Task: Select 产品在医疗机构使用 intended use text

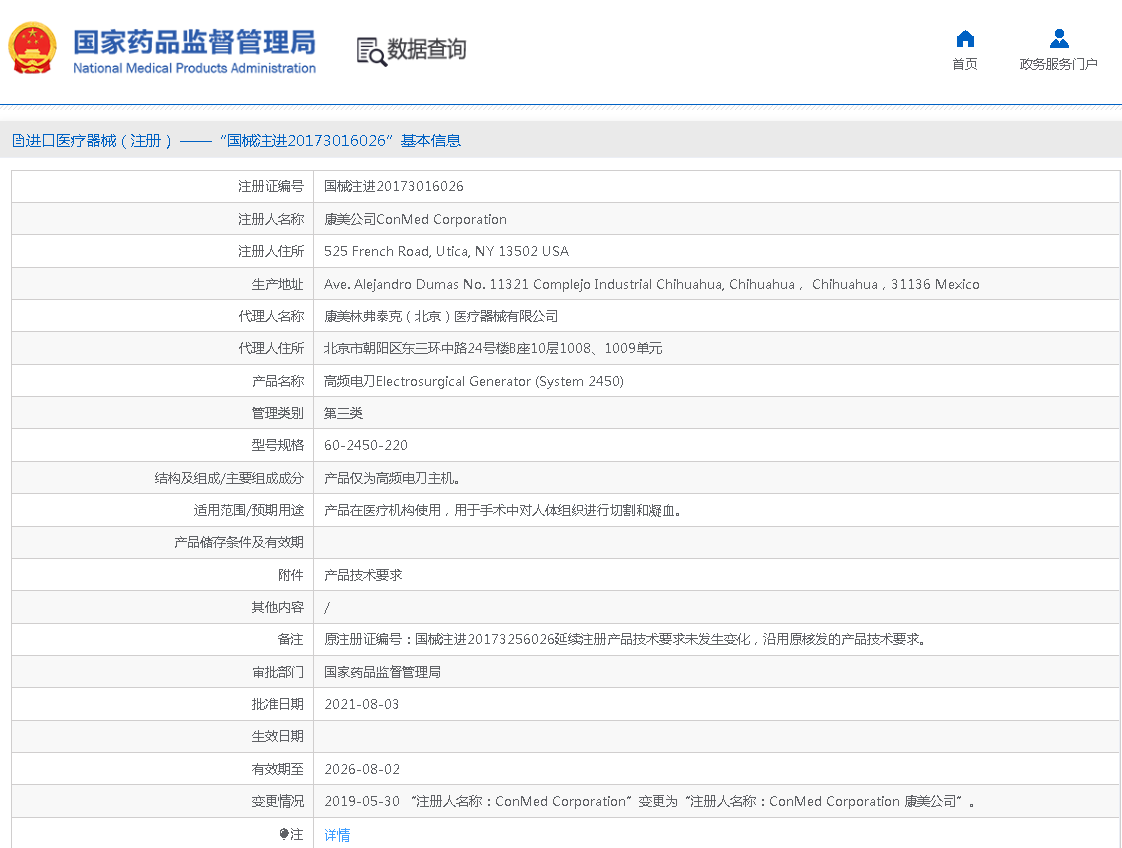Action: coord(502,510)
